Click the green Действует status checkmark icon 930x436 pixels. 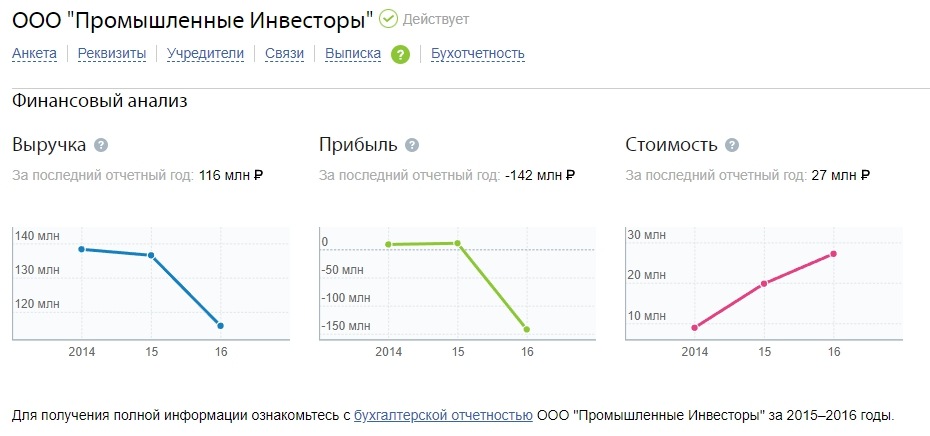pyautogui.click(x=388, y=19)
